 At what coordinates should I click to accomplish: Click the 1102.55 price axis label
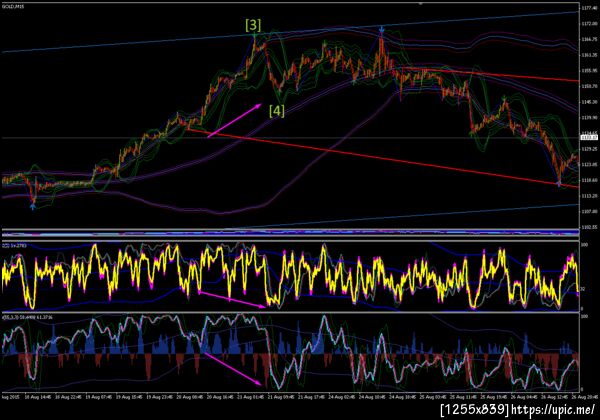(x=589, y=227)
